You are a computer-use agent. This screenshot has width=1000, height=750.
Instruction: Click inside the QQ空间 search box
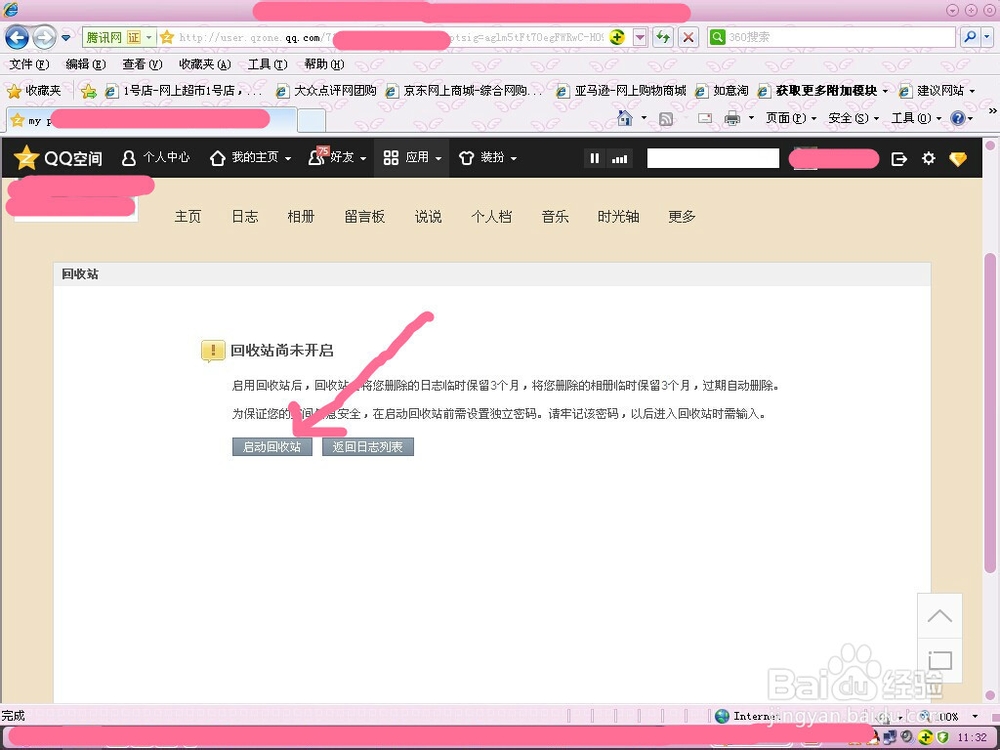[713, 157]
